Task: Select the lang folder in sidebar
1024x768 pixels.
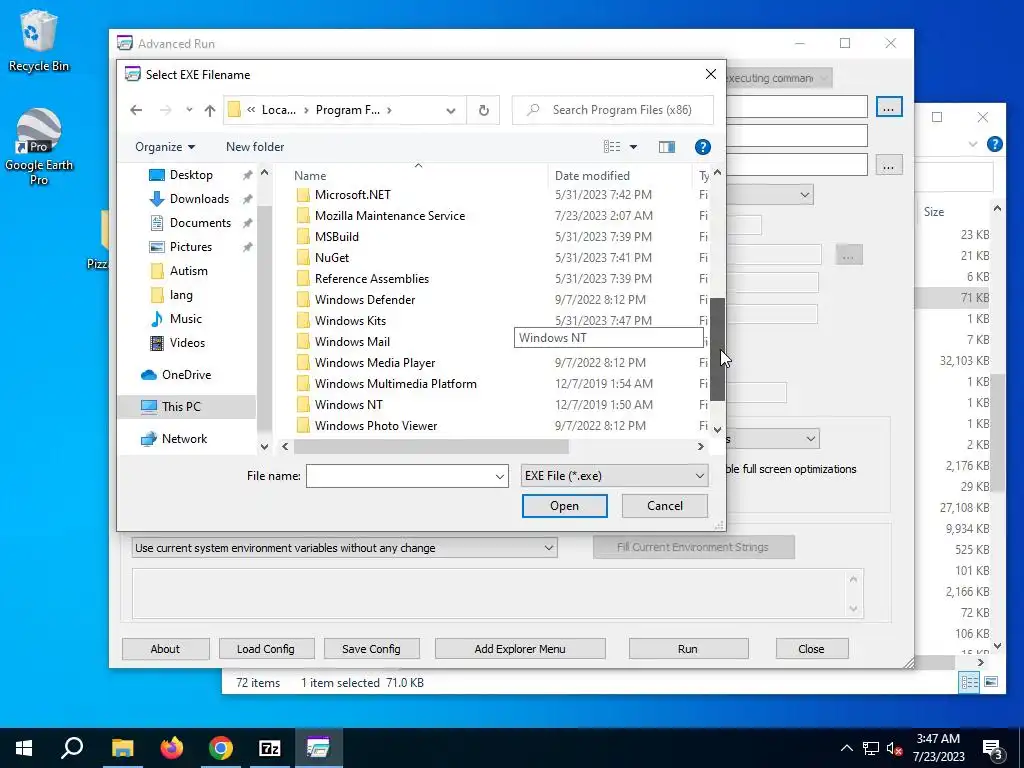Action: (181, 295)
